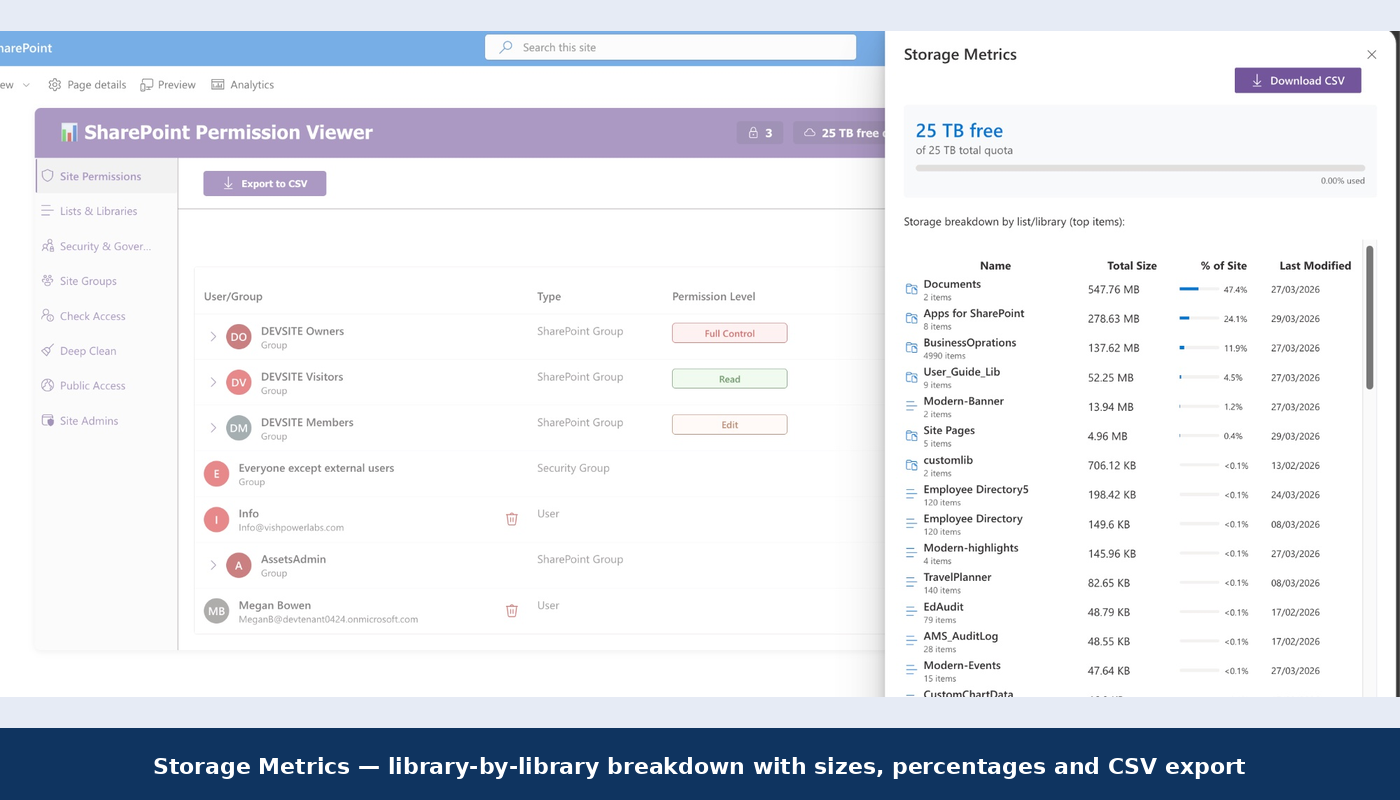1400x800 pixels.
Task: Click the lock icon badge showing 3
Action: pos(760,133)
